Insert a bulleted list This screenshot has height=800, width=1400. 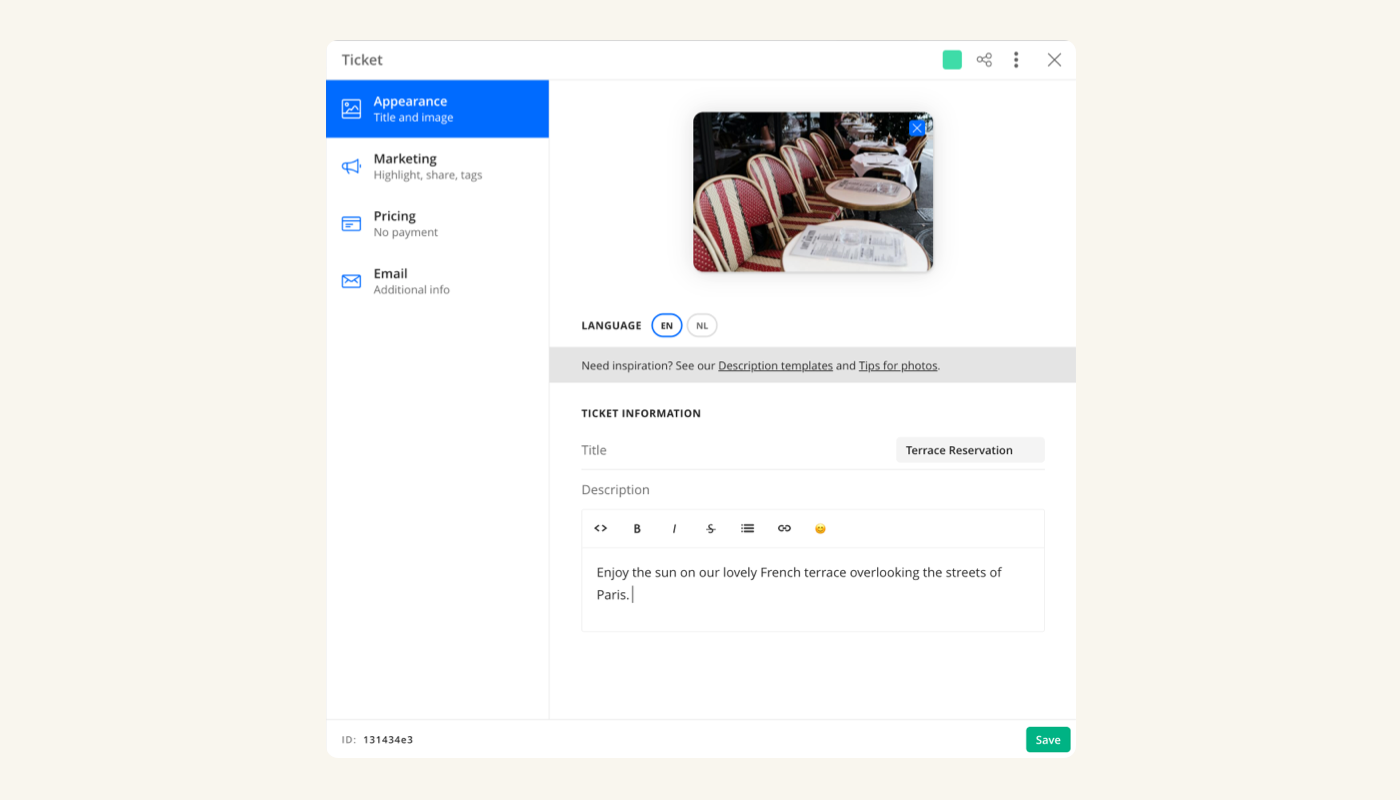pyautogui.click(x=747, y=529)
